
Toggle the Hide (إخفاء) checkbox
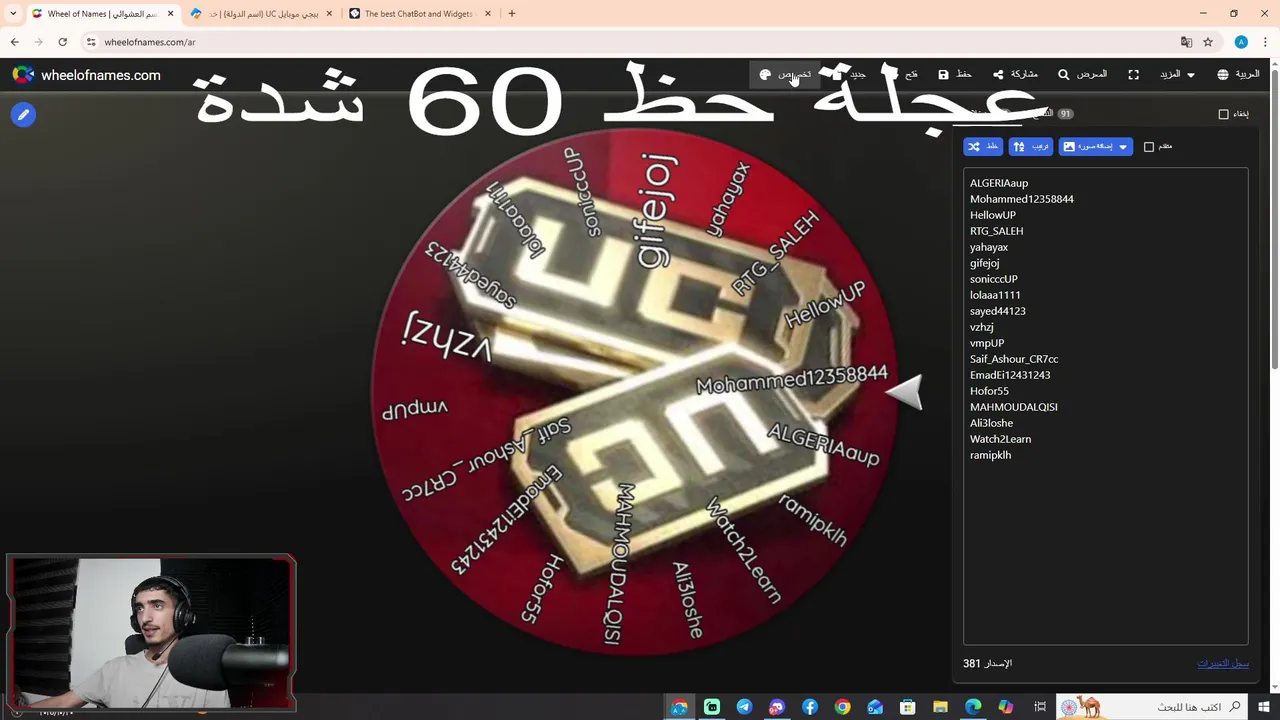(1223, 114)
